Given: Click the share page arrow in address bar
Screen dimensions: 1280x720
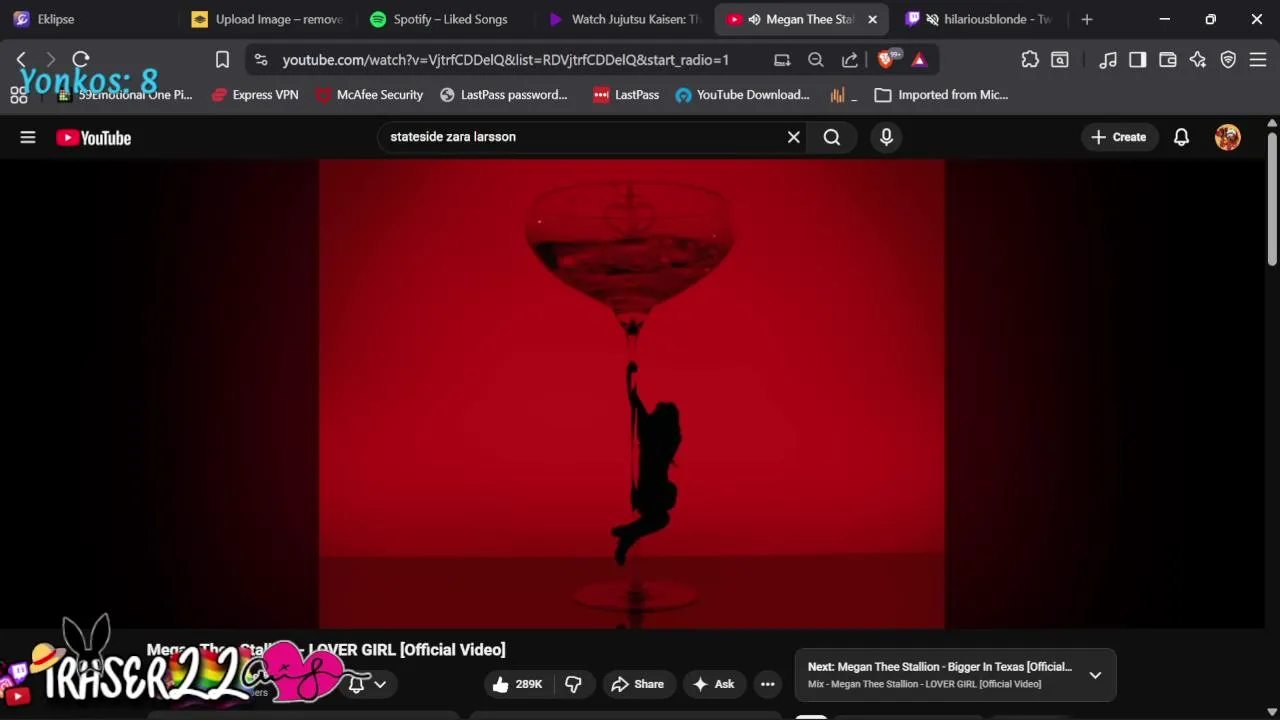Looking at the screenshot, I should coord(850,60).
